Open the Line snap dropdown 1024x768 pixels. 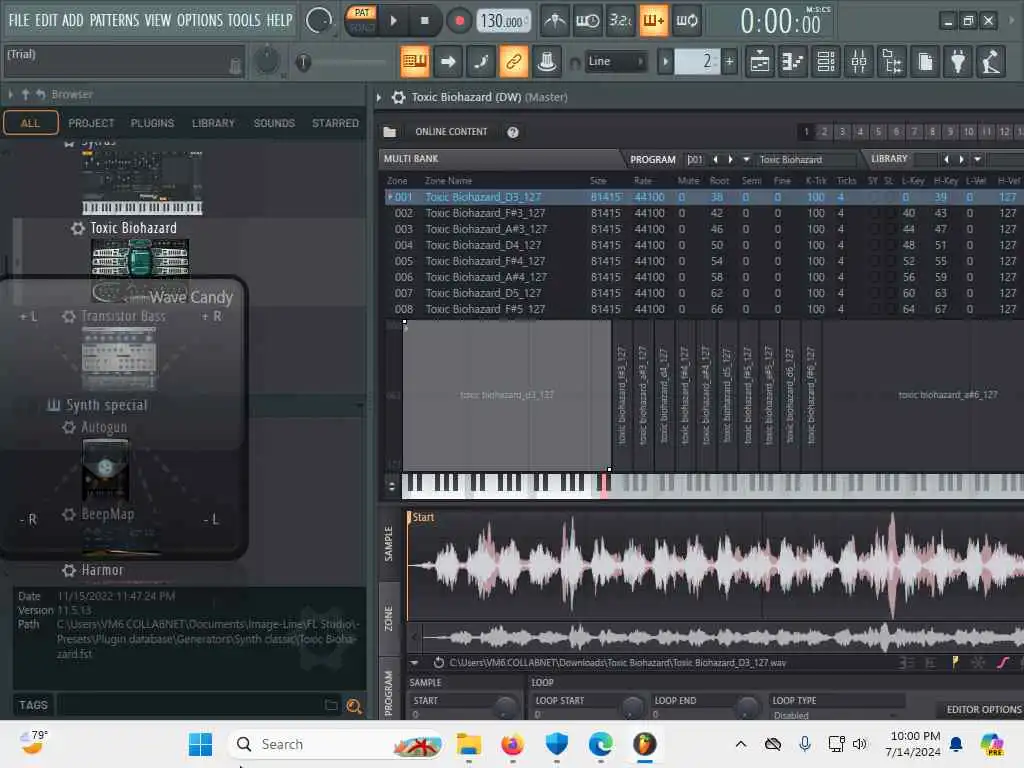pyautogui.click(x=615, y=61)
